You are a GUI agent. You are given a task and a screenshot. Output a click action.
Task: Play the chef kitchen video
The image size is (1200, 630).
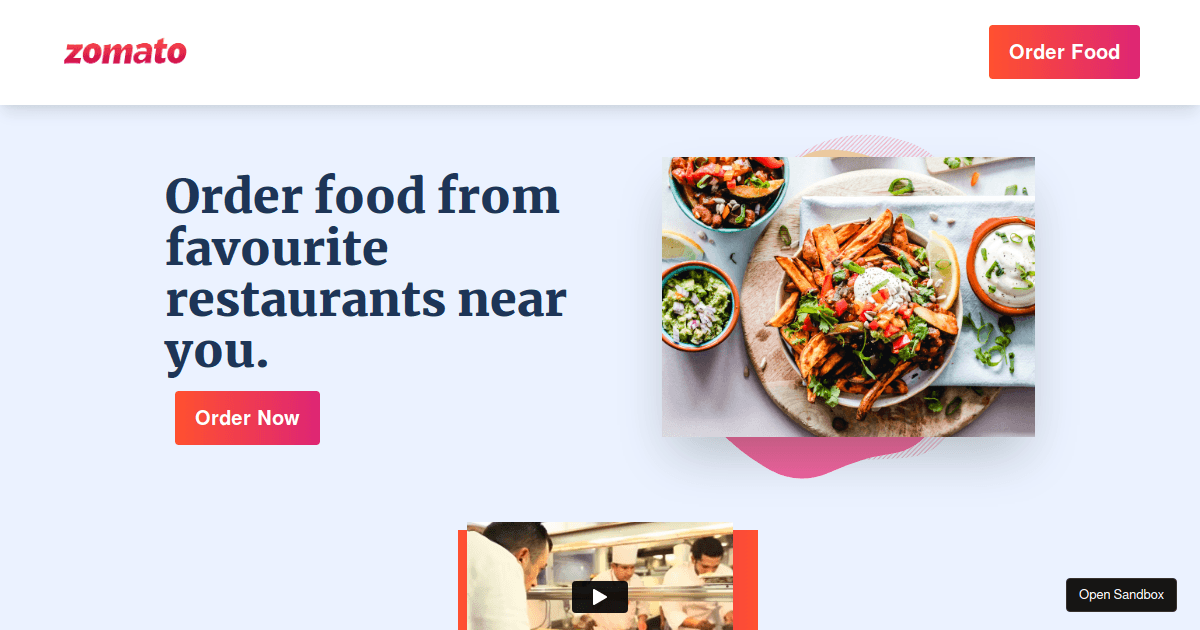point(600,597)
